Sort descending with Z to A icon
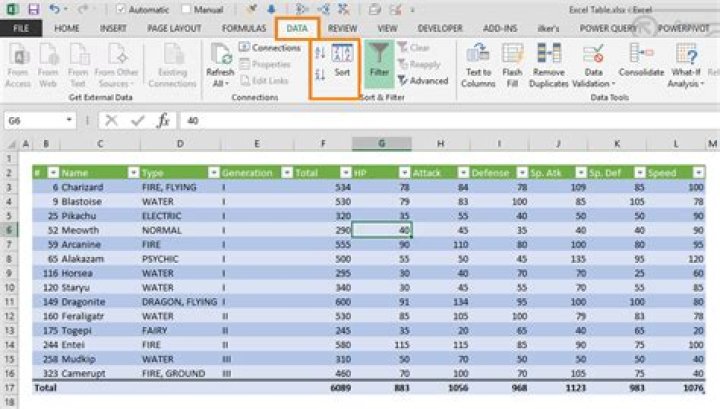Viewport: 720px width, 409px height. 320,73
